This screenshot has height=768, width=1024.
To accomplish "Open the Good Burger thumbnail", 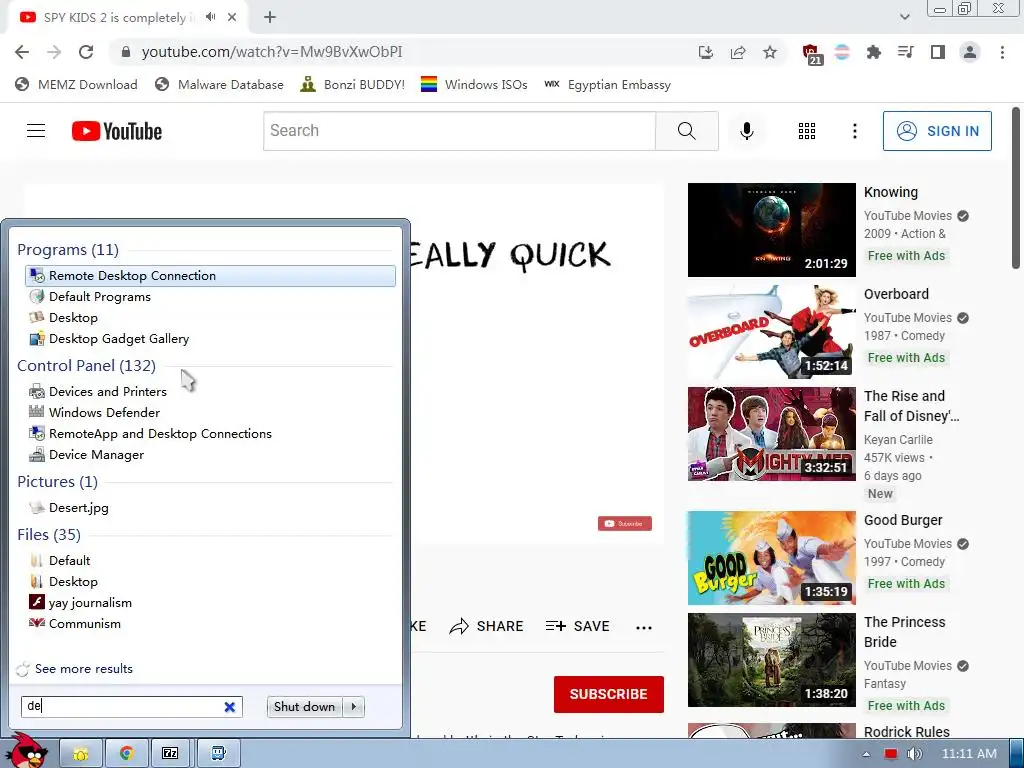I will [x=771, y=558].
